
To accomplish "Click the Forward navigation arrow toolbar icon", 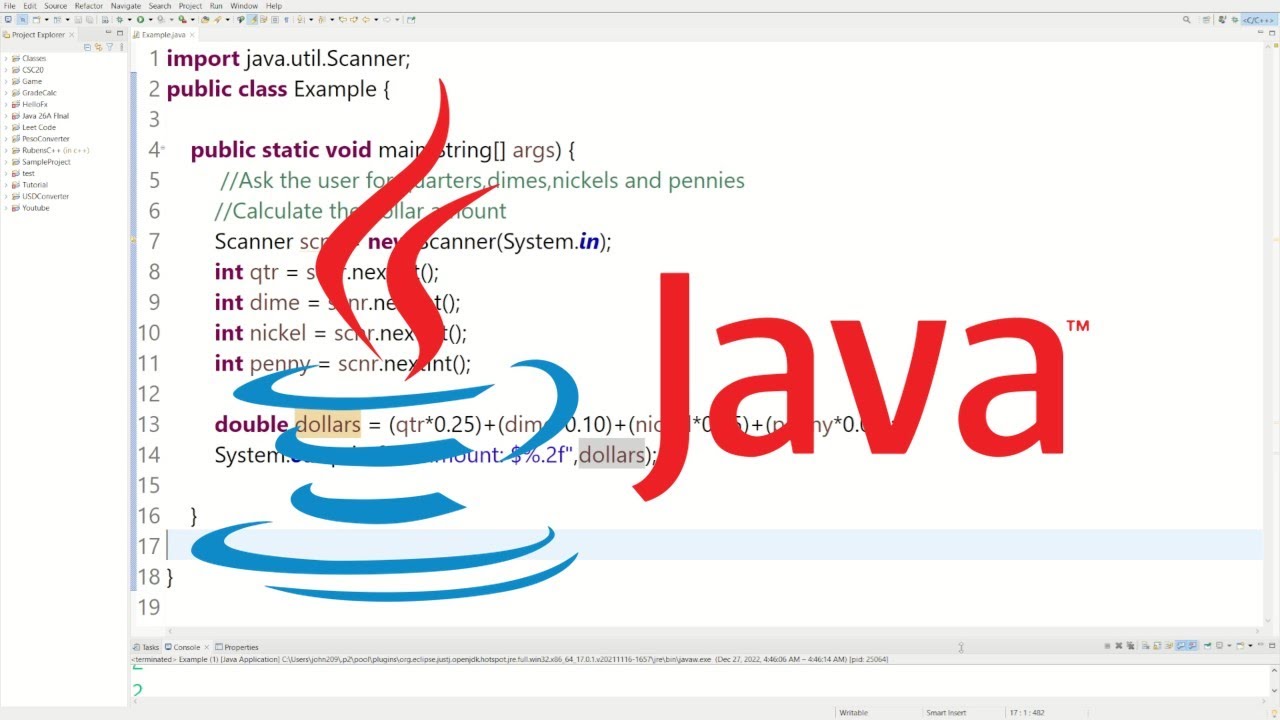I will tap(387, 19).
